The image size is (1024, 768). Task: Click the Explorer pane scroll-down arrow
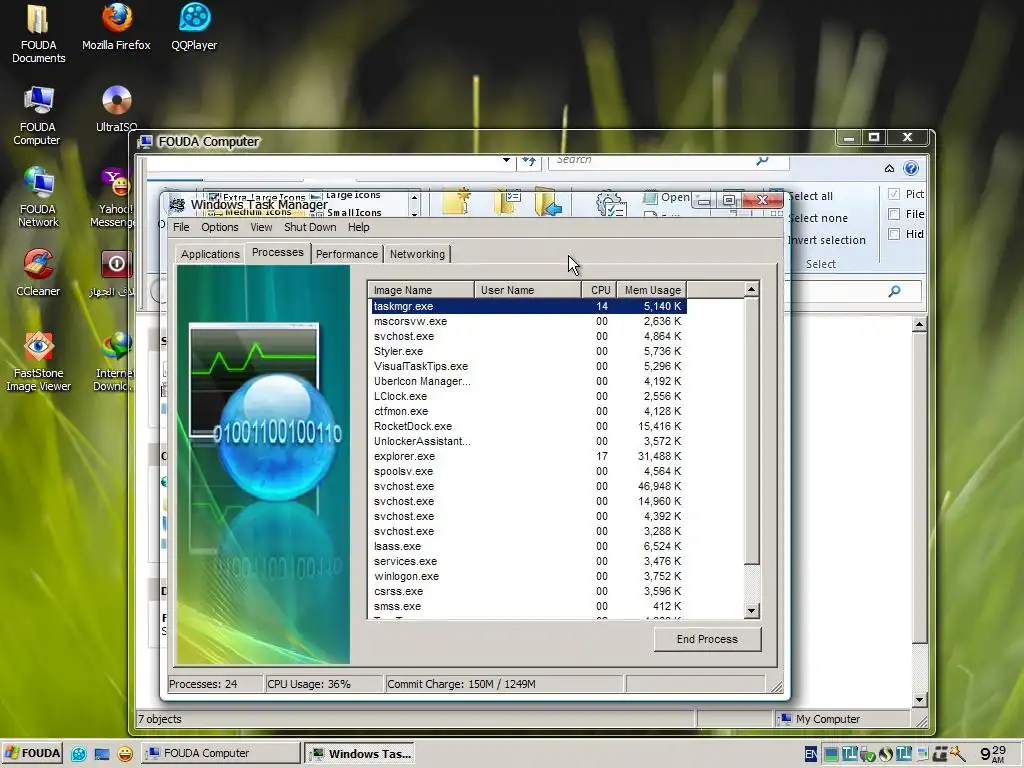click(x=920, y=700)
